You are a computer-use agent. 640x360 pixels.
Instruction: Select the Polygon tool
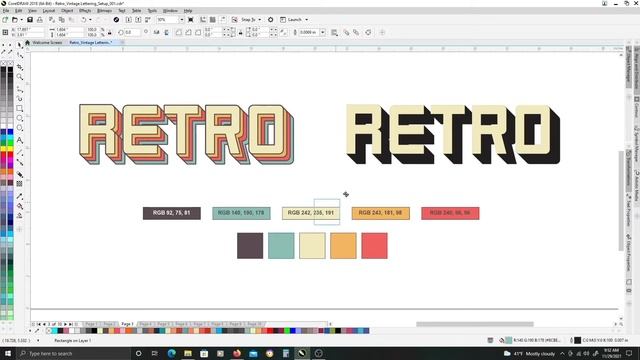click(x=19, y=128)
